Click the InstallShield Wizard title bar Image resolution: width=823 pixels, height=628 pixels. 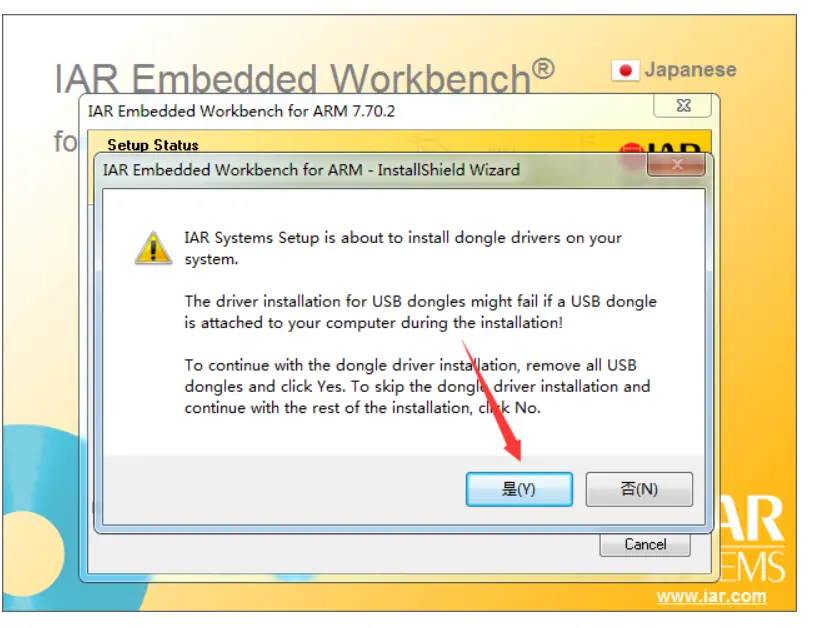coord(311,170)
